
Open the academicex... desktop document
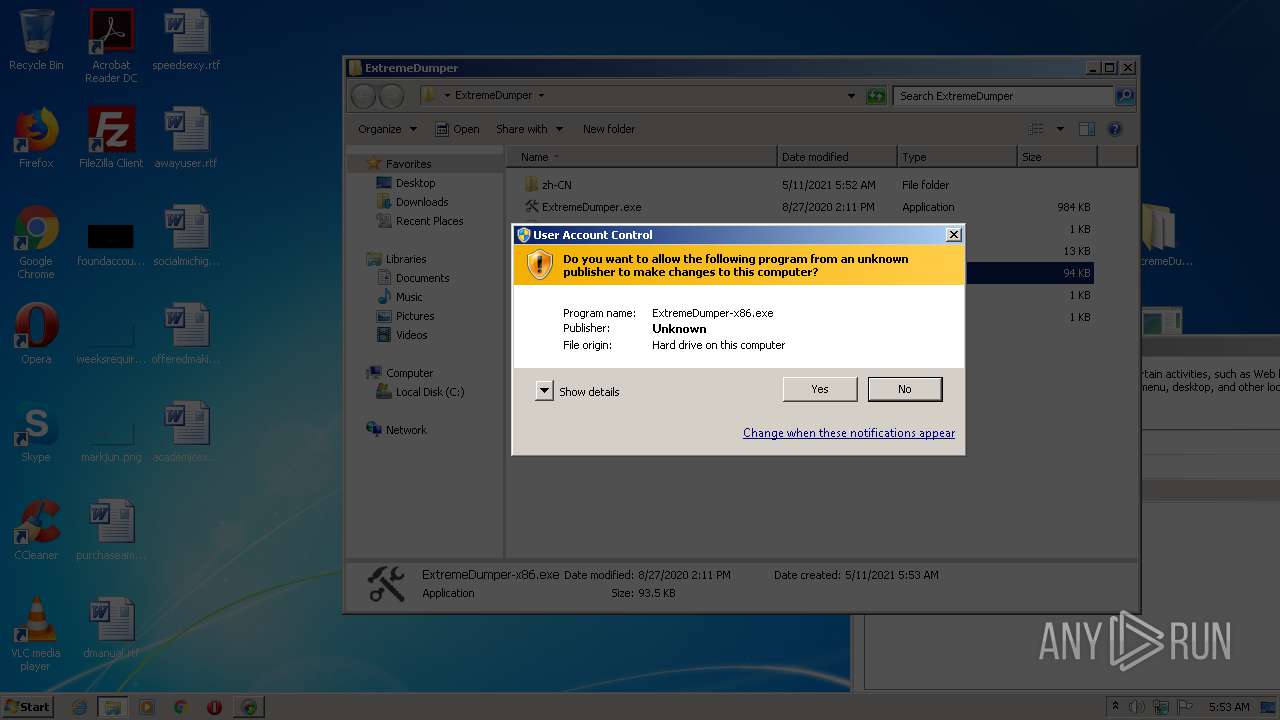click(186, 432)
